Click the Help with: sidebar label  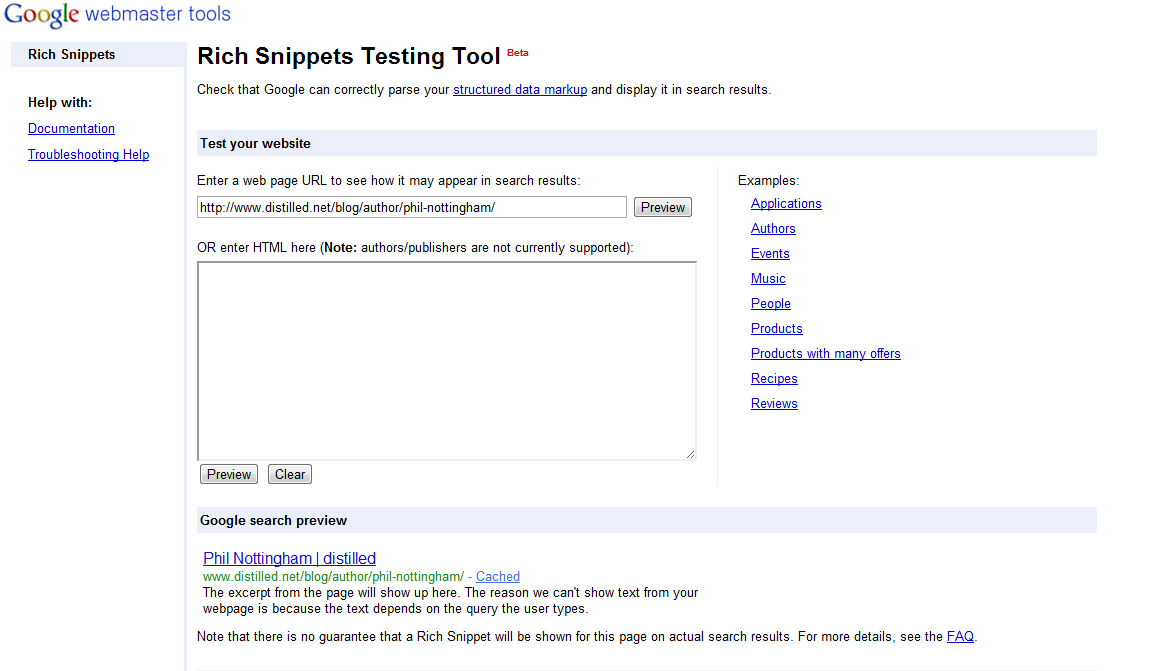[60, 103]
